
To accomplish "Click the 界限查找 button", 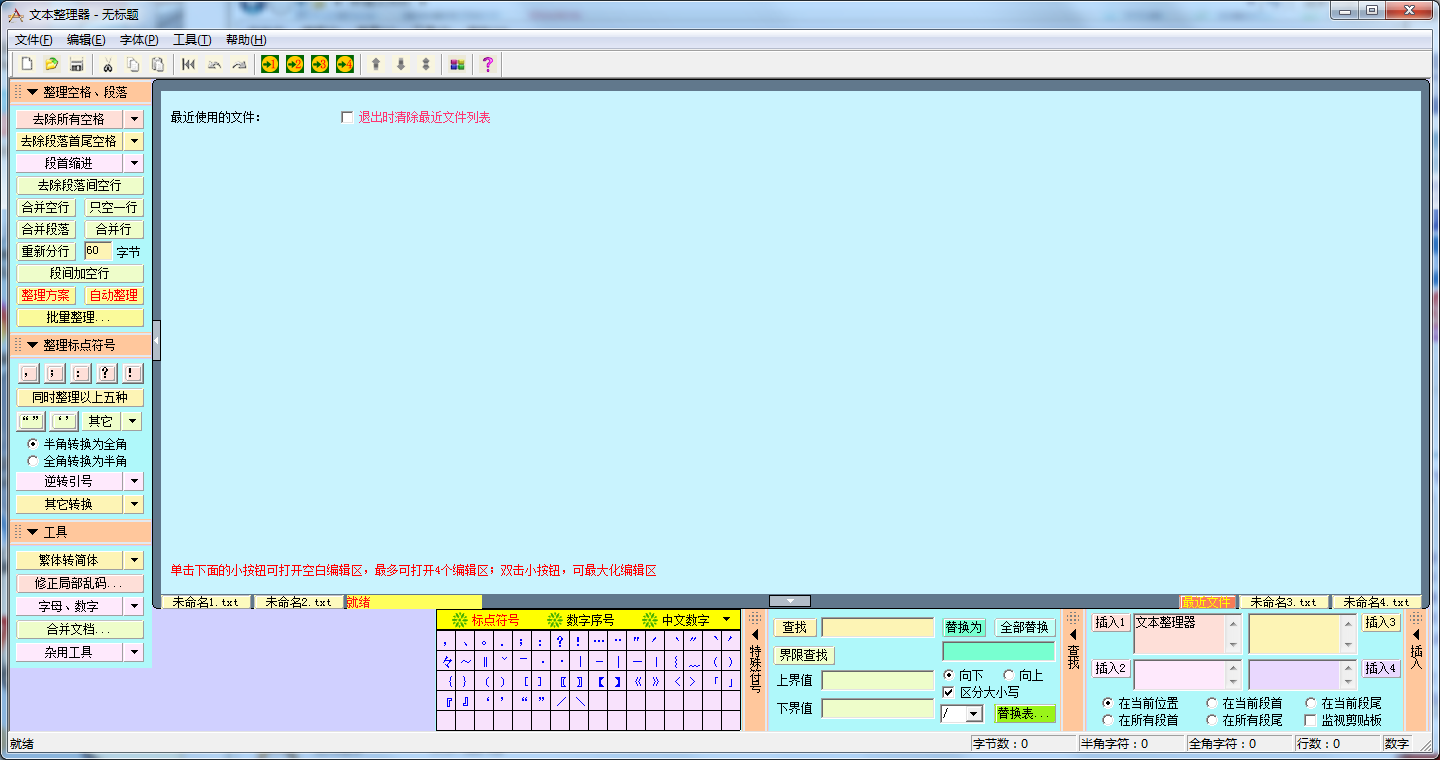I will pyautogui.click(x=804, y=655).
